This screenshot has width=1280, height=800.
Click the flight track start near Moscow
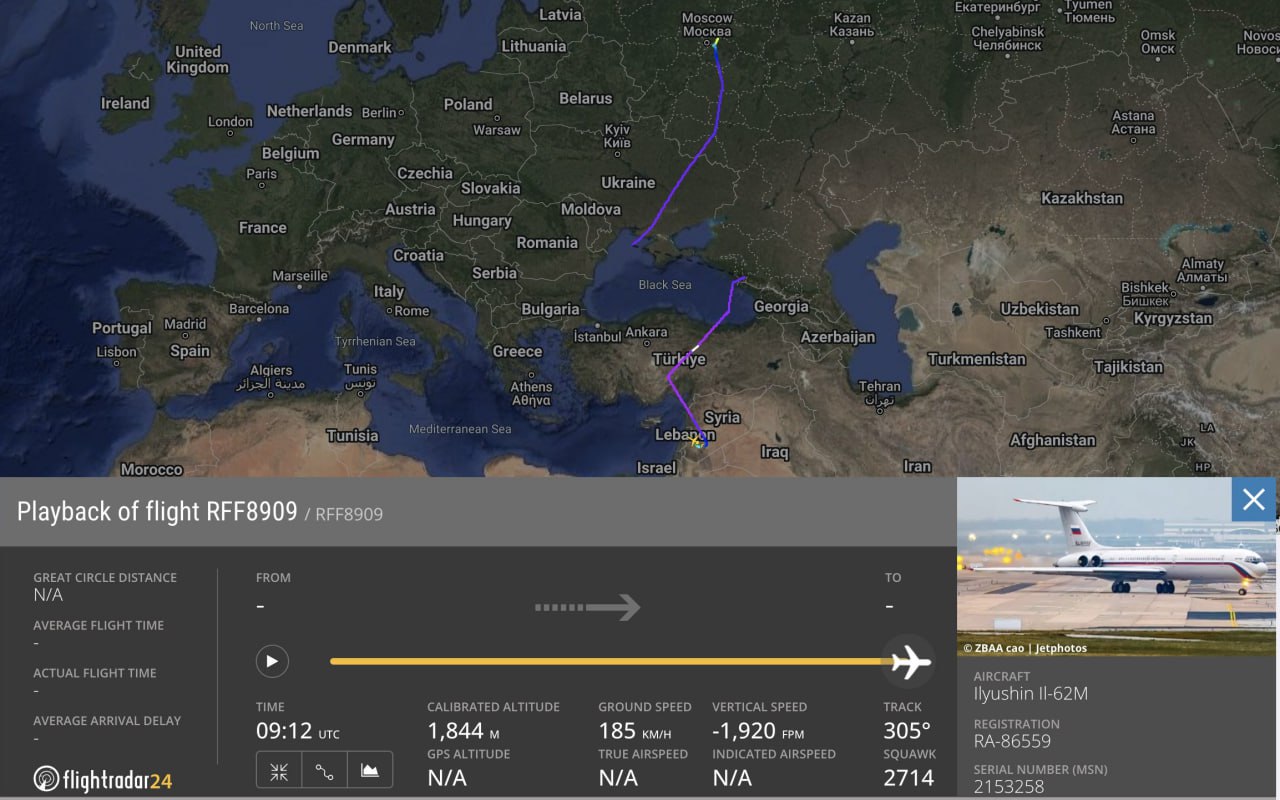pyautogui.click(x=716, y=43)
